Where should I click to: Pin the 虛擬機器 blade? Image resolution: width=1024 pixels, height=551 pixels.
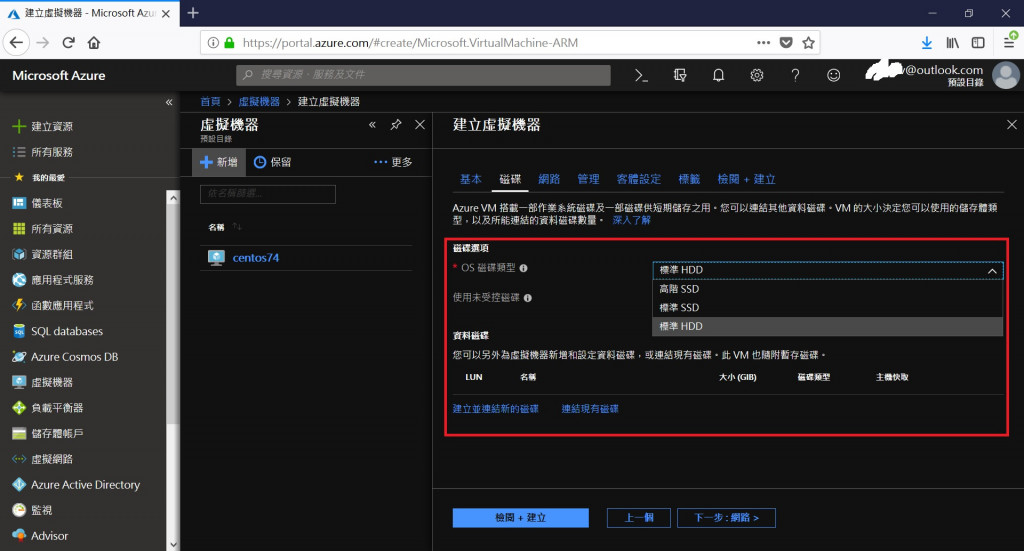coord(396,125)
